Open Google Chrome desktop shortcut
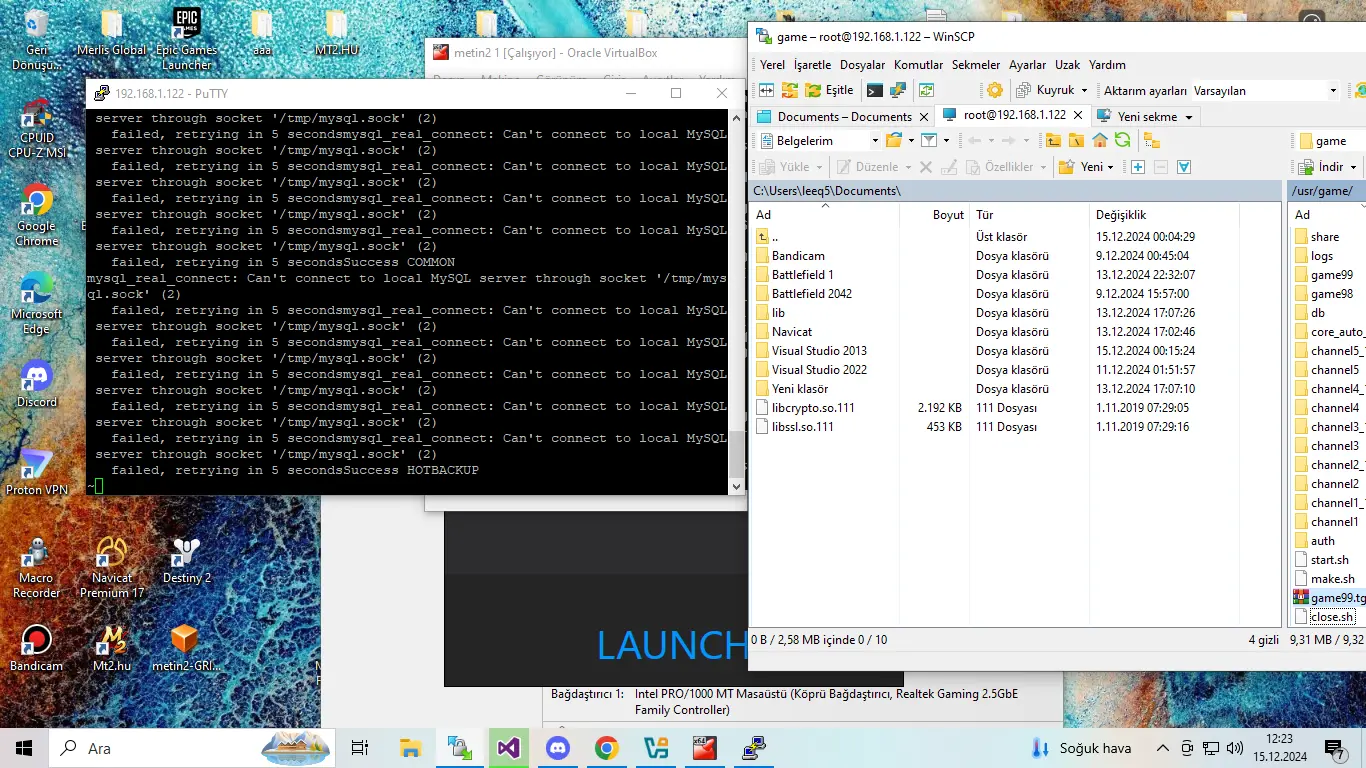 tap(36, 201)
